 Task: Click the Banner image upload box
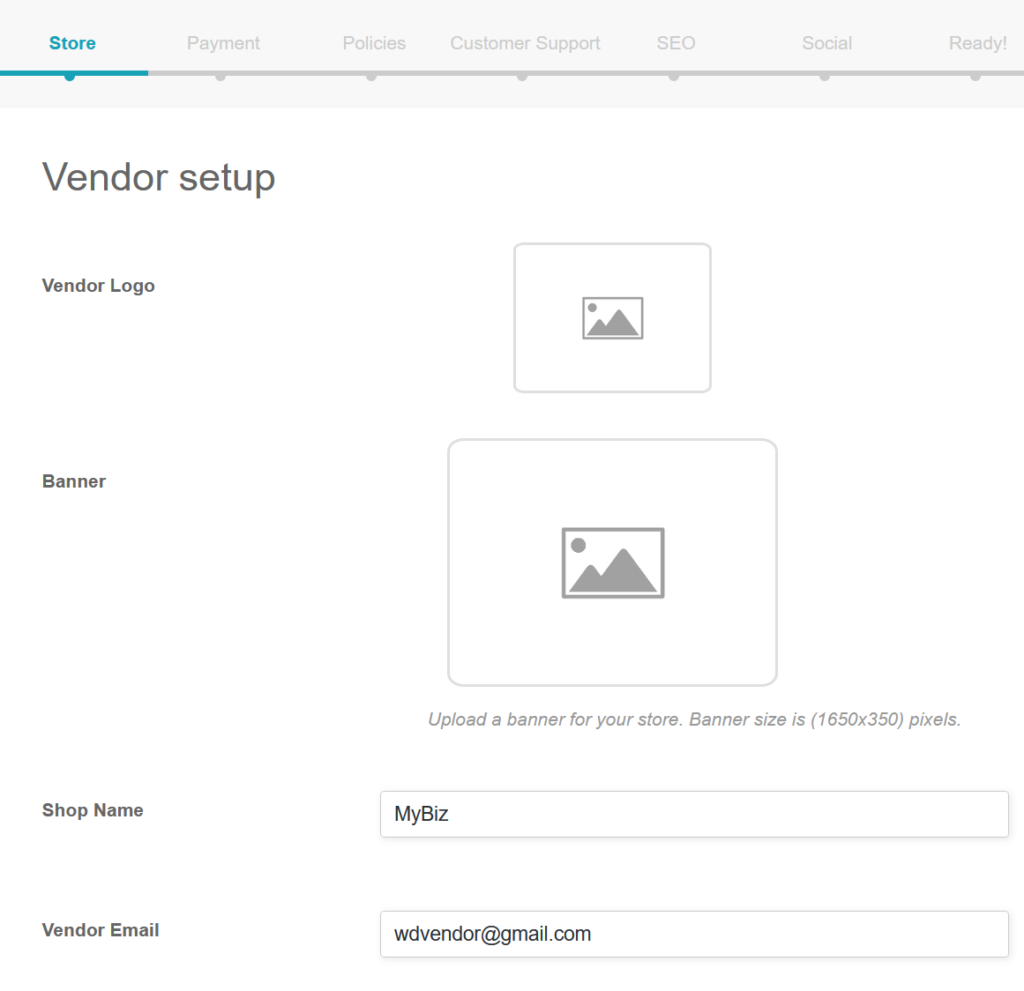tap(612, 562)
